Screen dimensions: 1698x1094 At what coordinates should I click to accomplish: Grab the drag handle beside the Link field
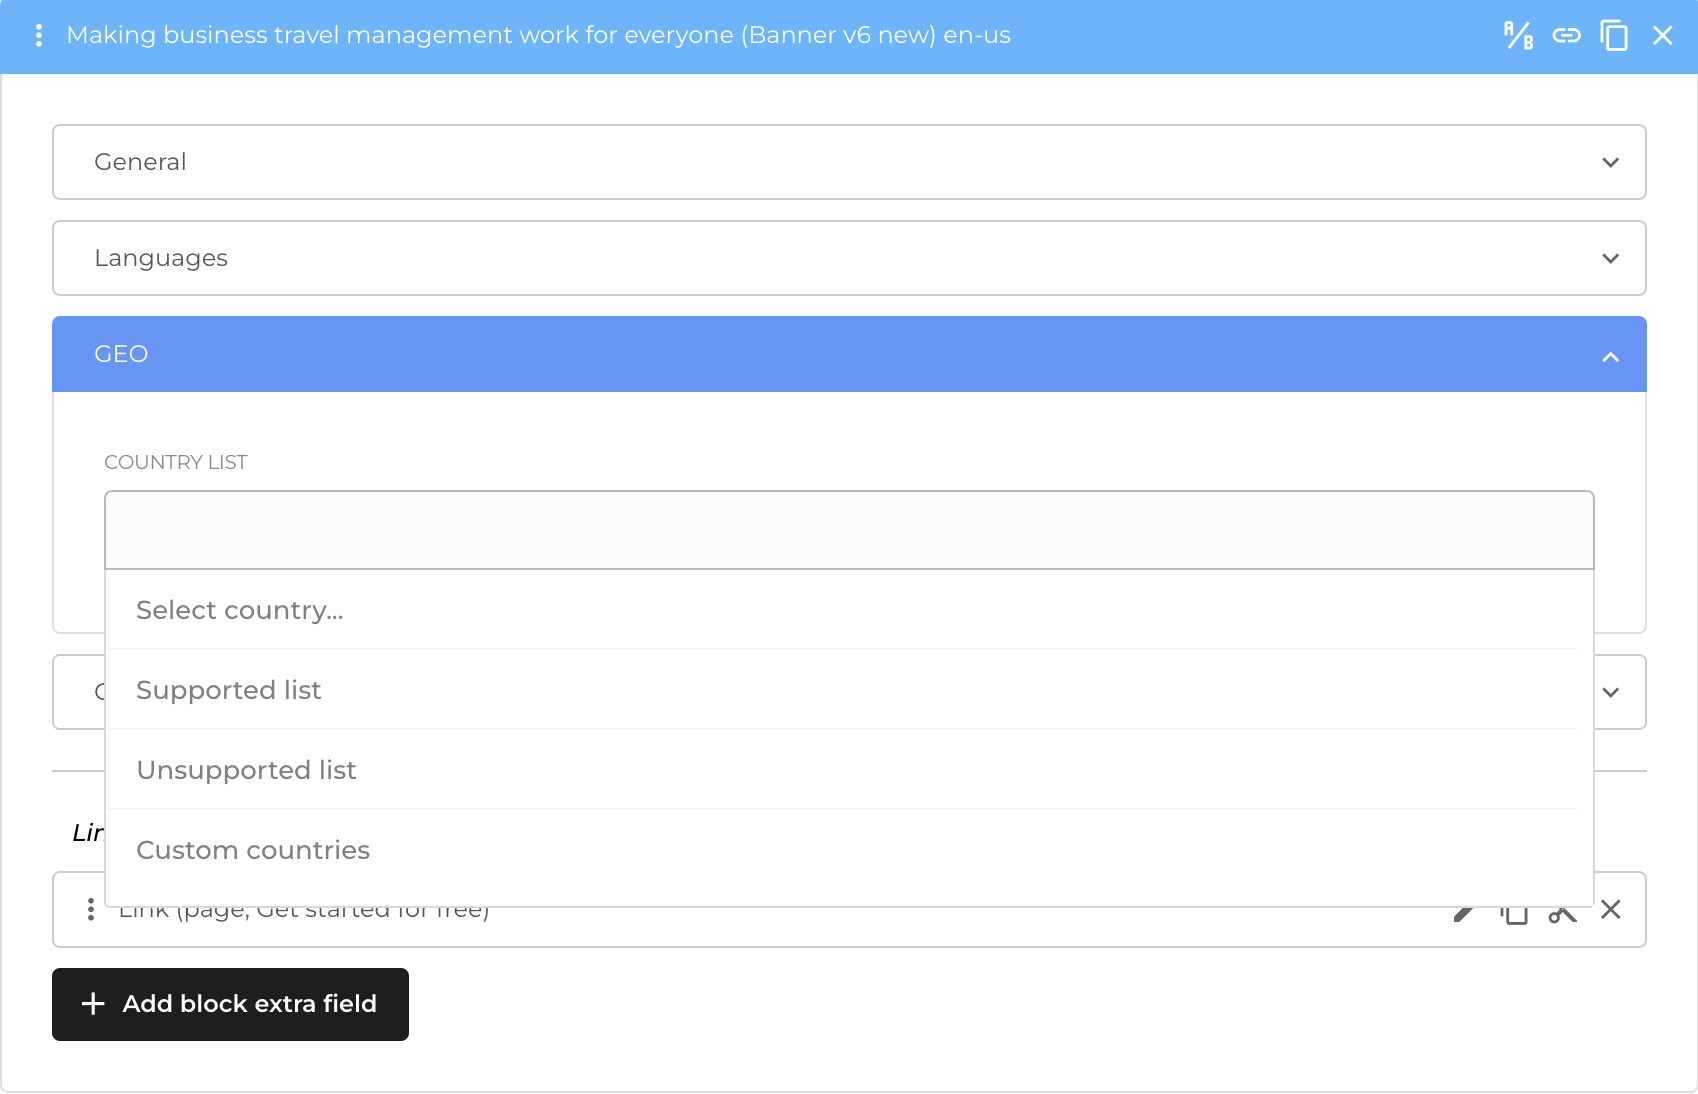click(x=91, y=910)
